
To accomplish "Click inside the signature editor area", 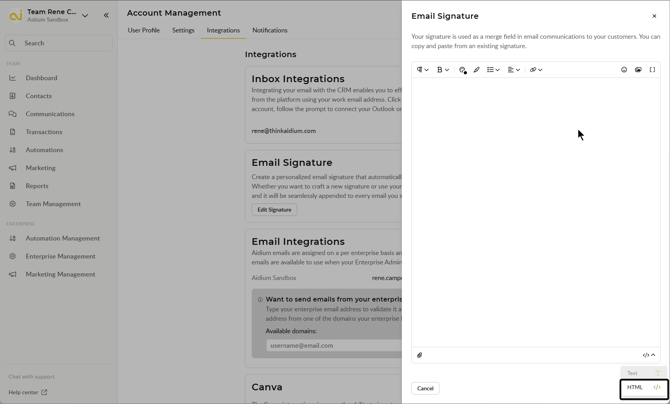I will pyautogui.click(x=535, y=210).
